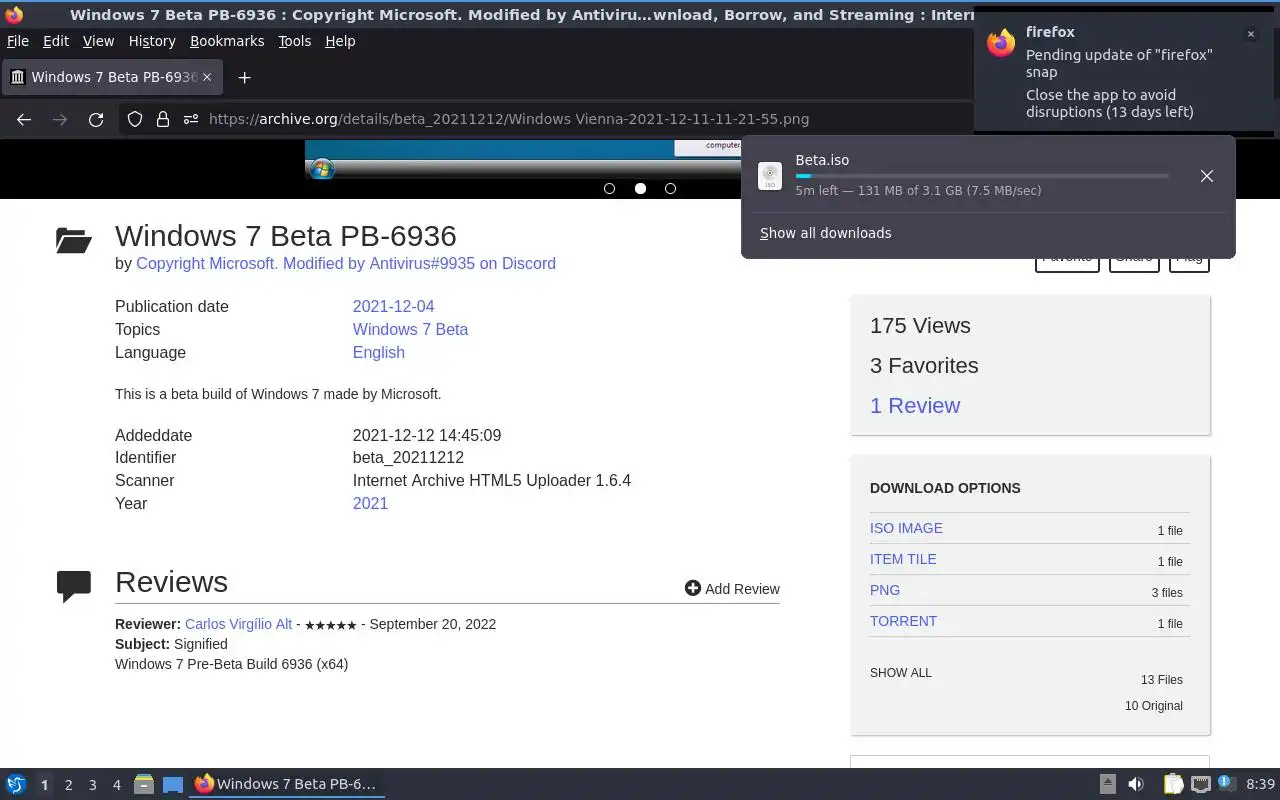This screenshot has width=1280, height=800.
Task: Select the second carousel dot
Action: [x=640, y=188]
